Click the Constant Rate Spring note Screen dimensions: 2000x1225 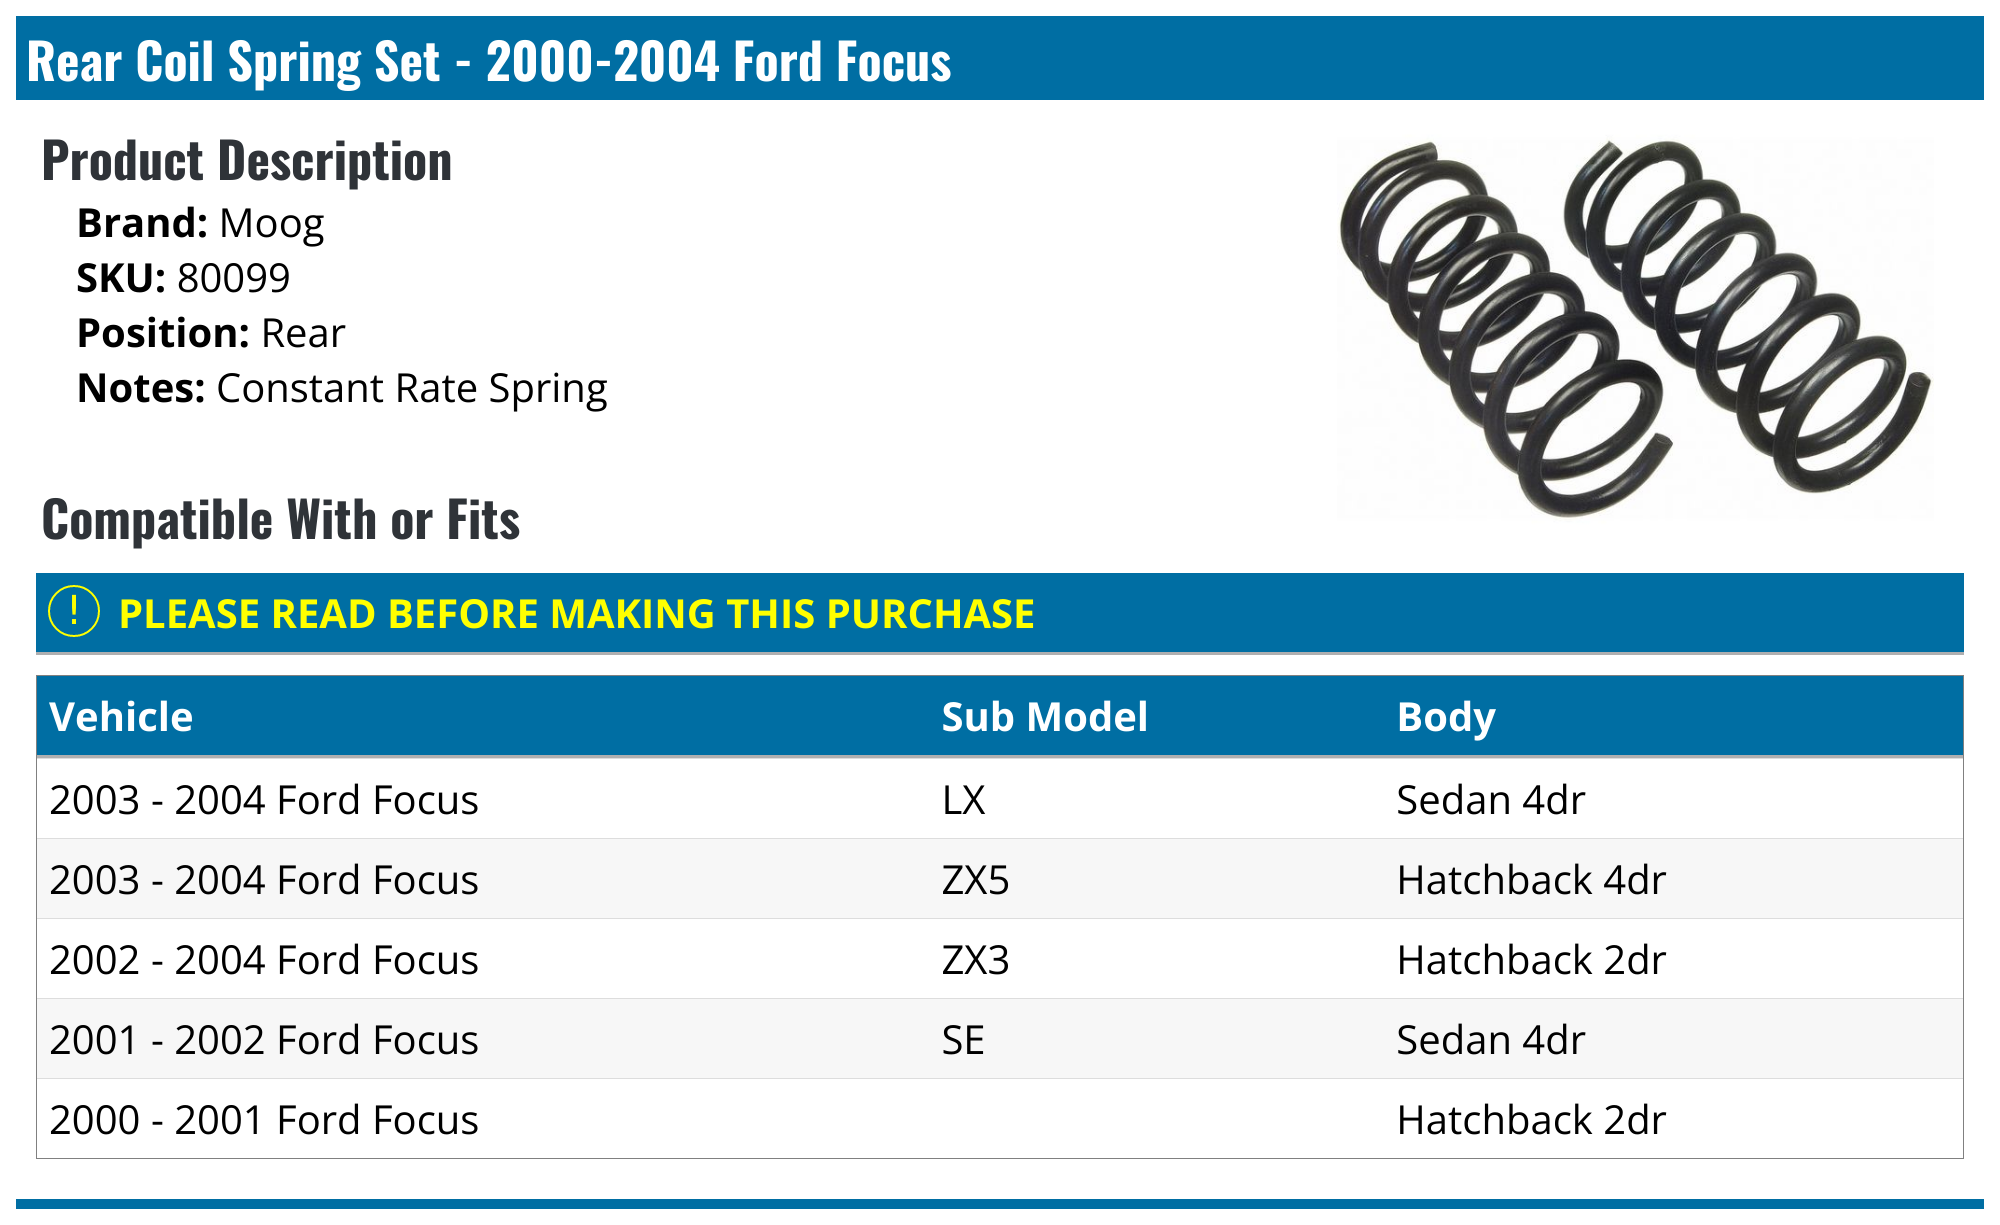click(x=411, y=388)
